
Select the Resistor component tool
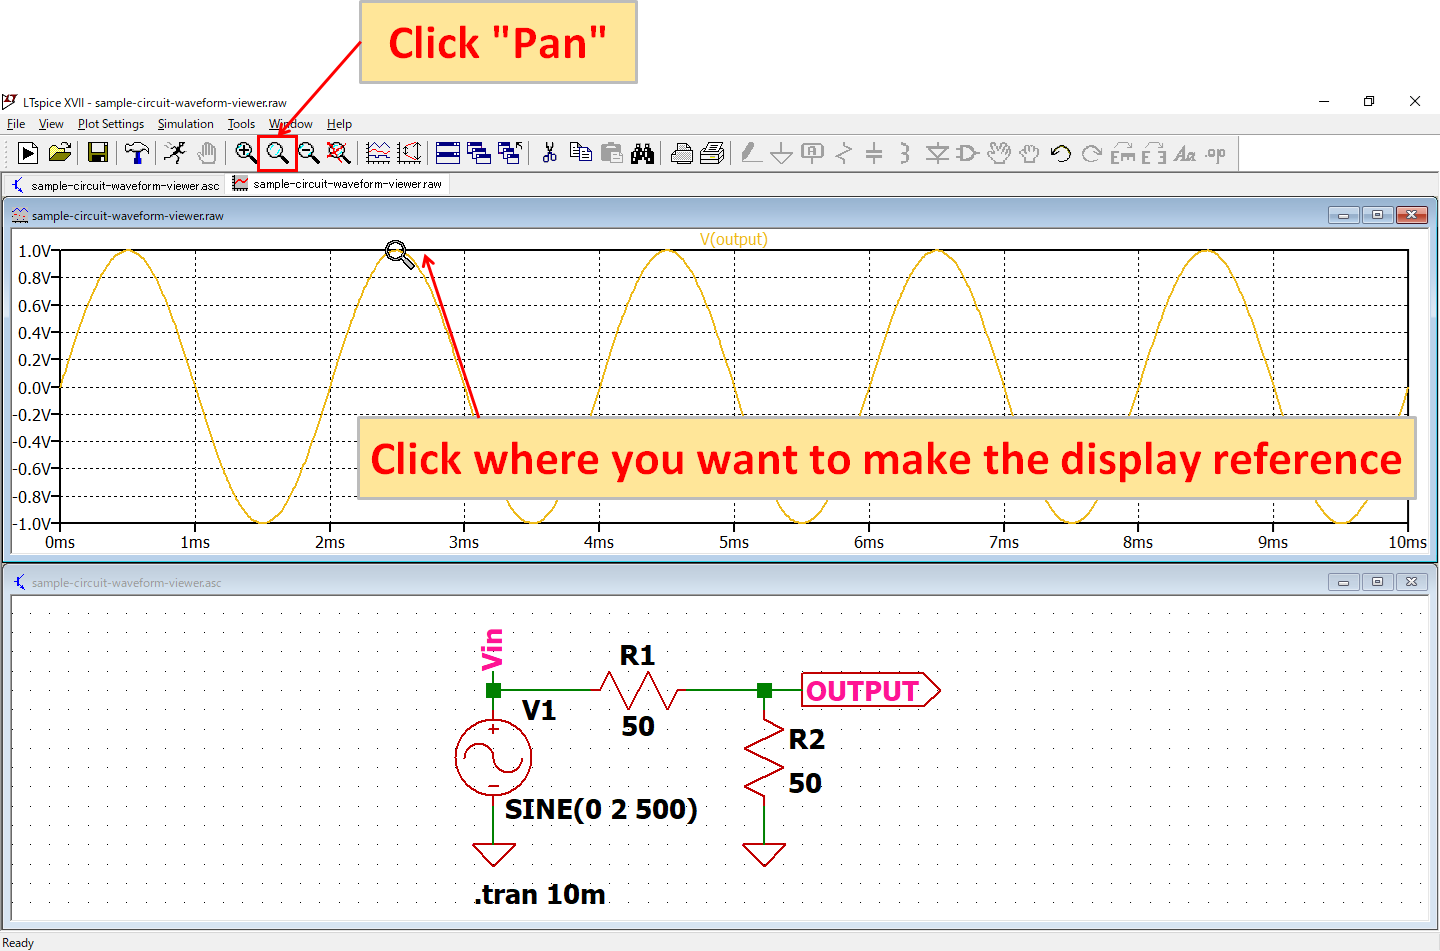[x=843, y=153]
